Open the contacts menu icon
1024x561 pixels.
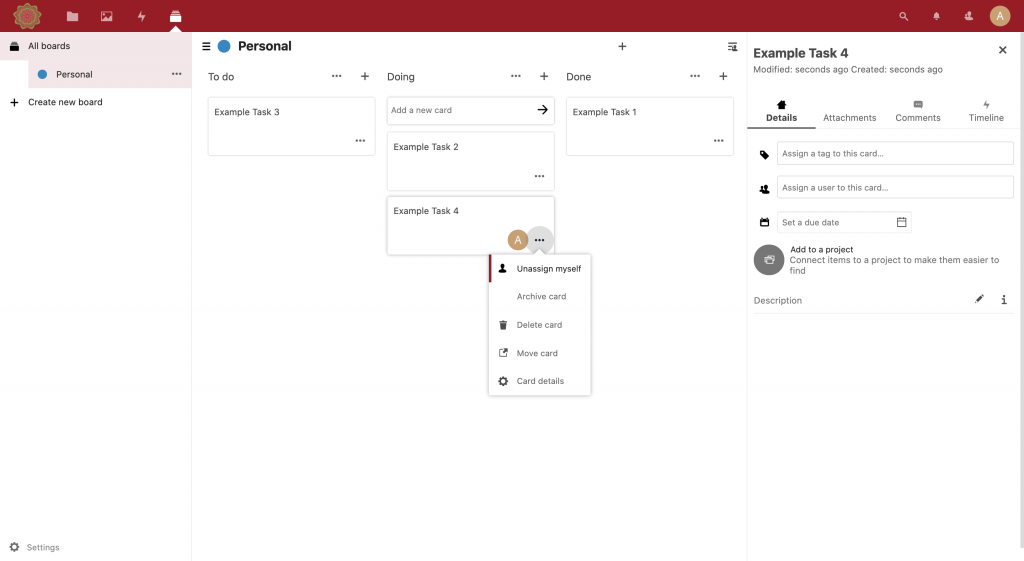point(968,16)
